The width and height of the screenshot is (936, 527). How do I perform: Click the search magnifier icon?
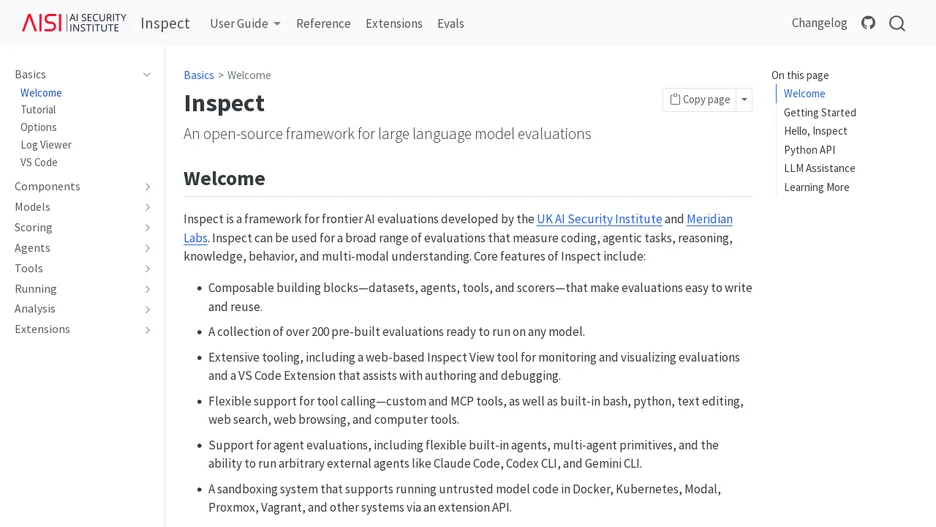(897, 23)
